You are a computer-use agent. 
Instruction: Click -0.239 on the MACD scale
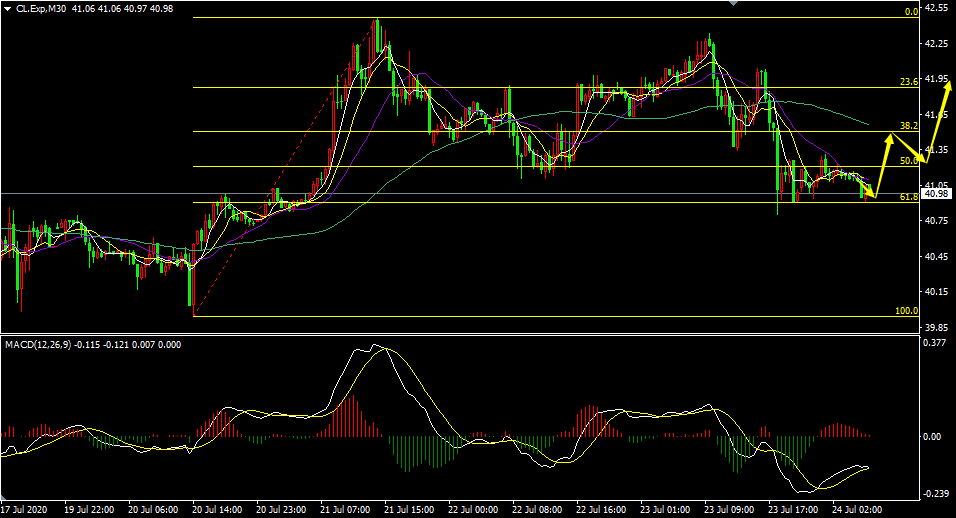pos(936,494)
